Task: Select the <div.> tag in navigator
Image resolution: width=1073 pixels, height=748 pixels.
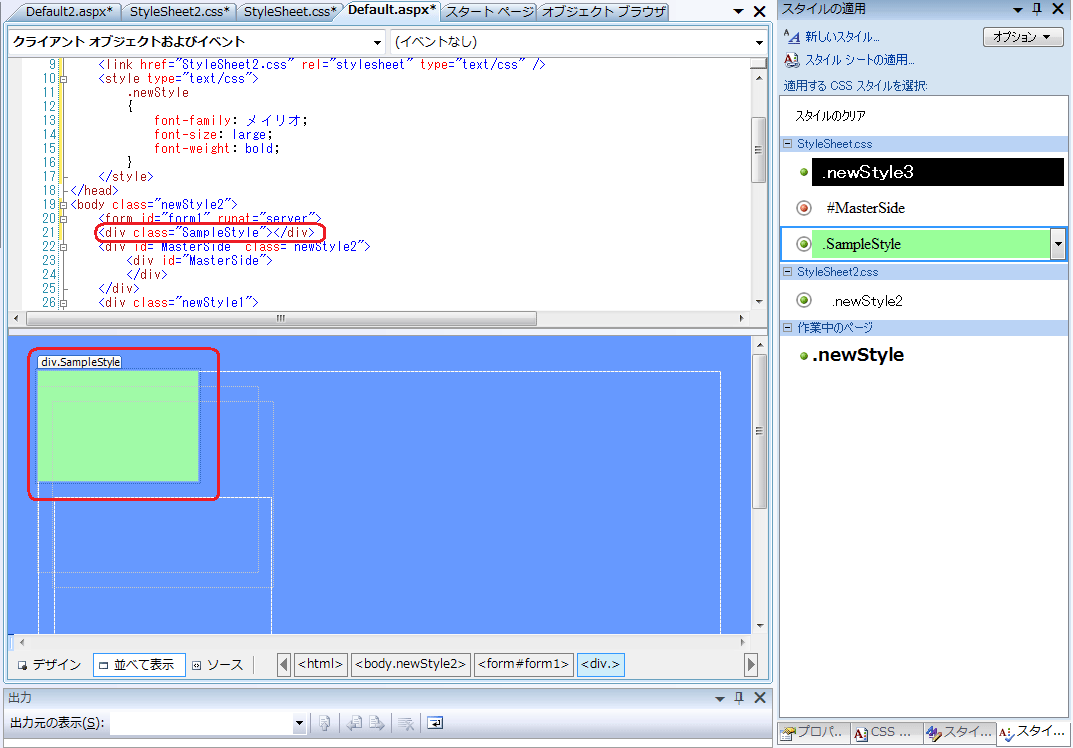Action: (x=600, y=664)
